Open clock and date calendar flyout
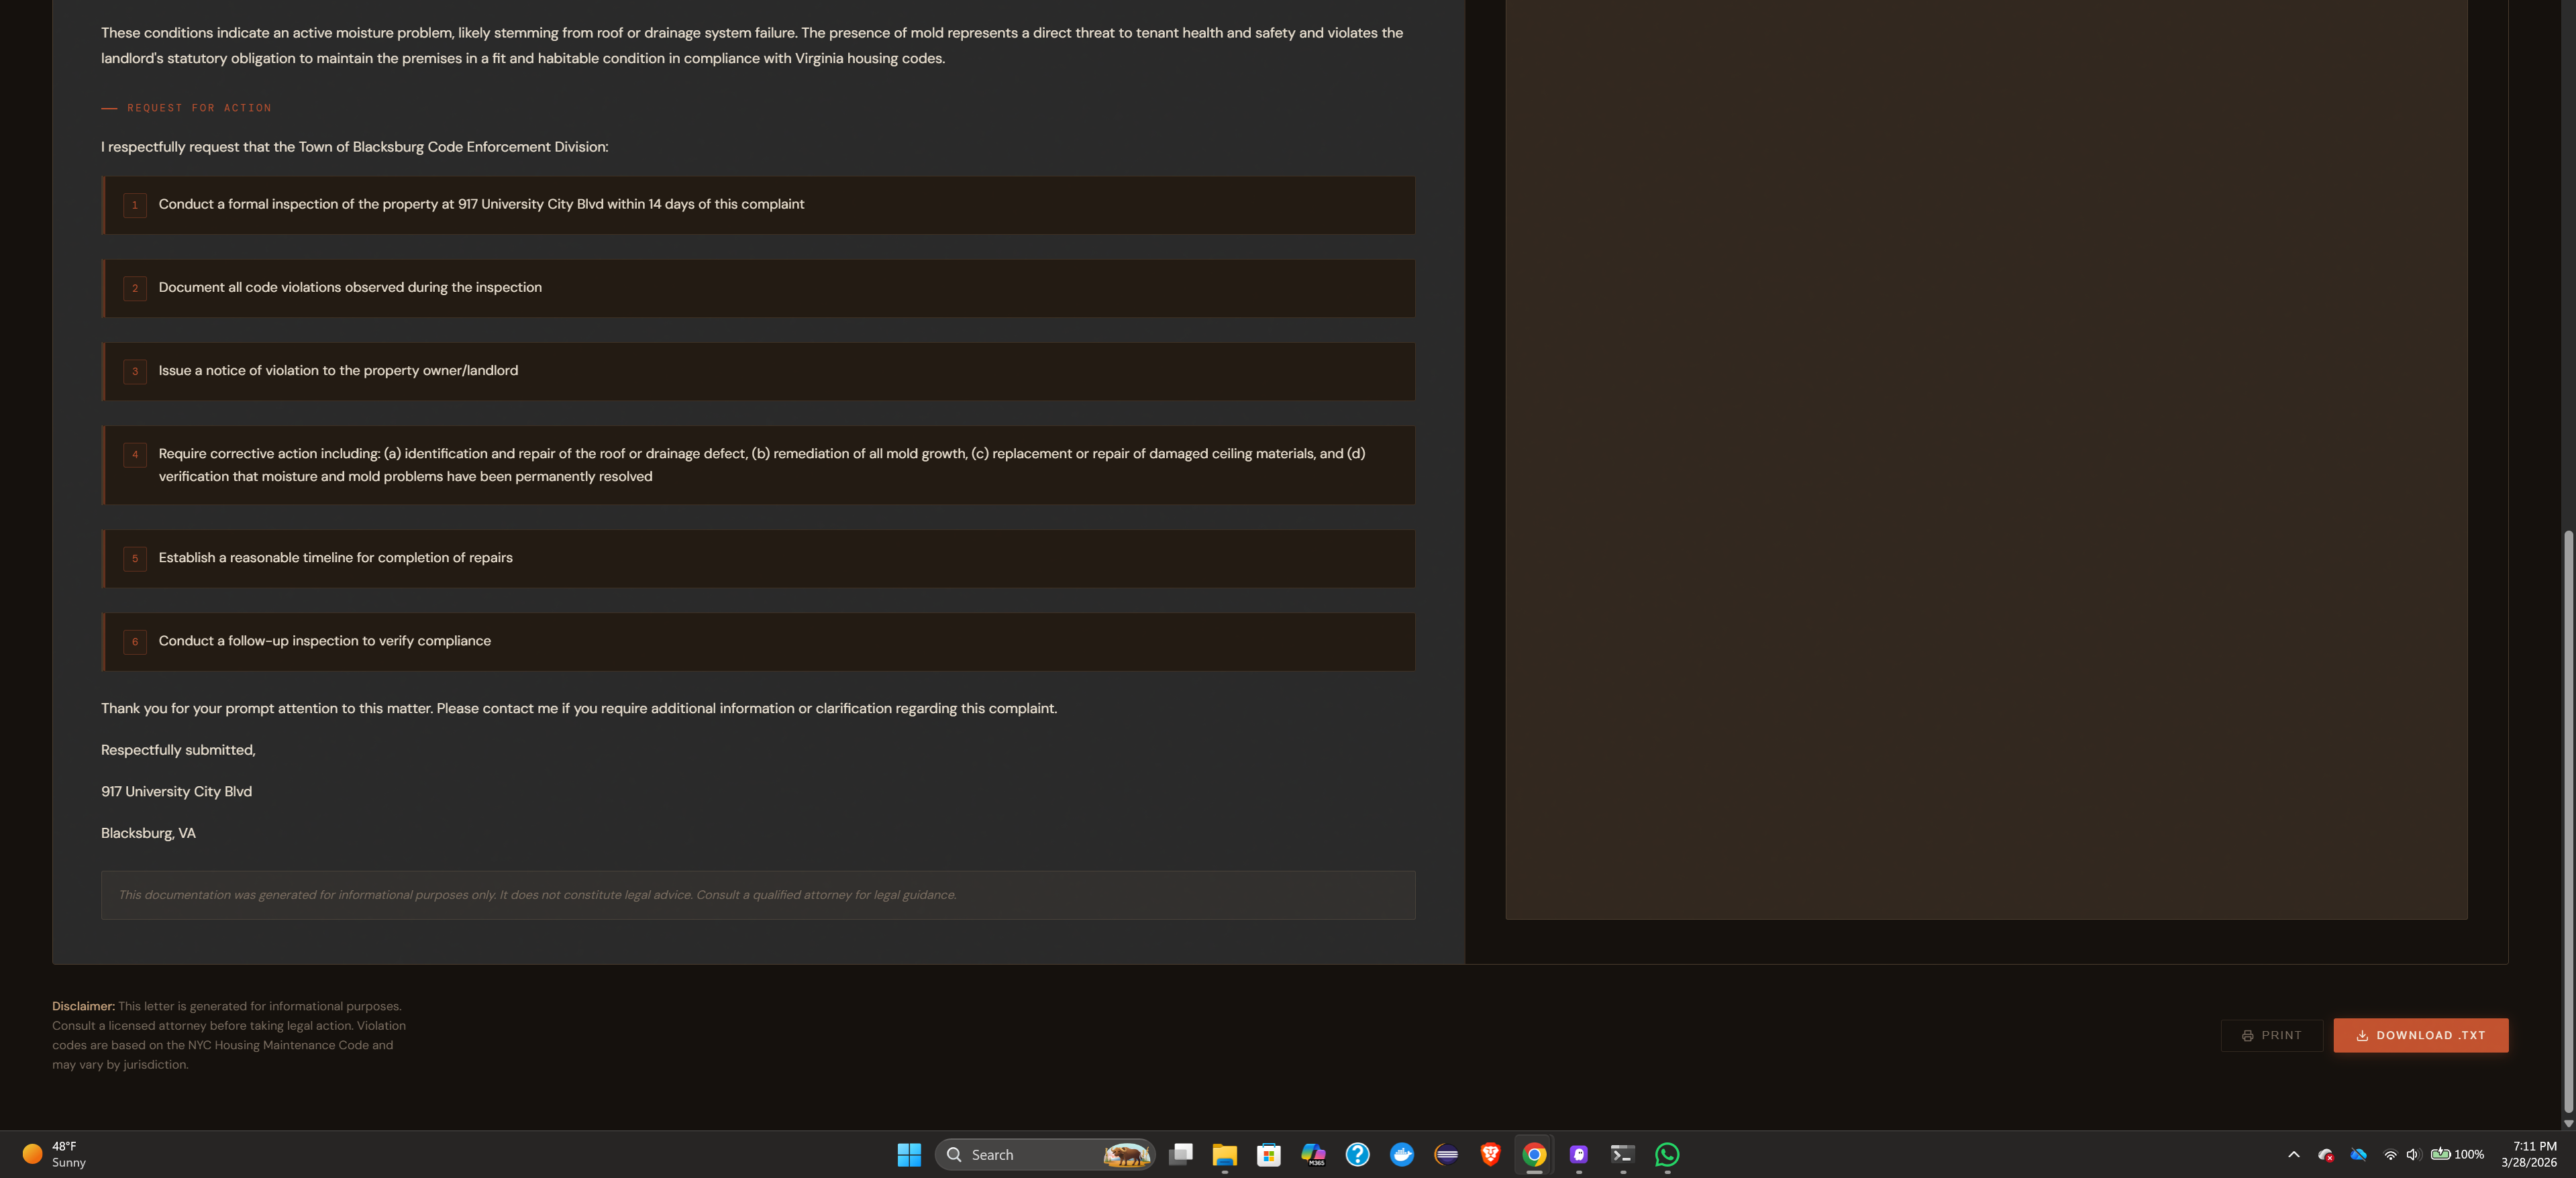 coord(2528,1154)
